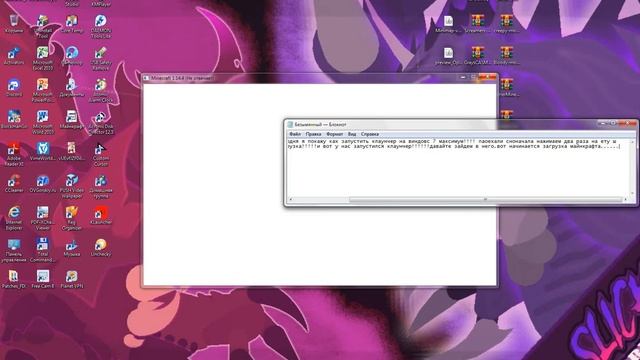Select the Atomic Alarm Clock desktop icon
Screen dimensions: 640x360
[x=100, y=90]
